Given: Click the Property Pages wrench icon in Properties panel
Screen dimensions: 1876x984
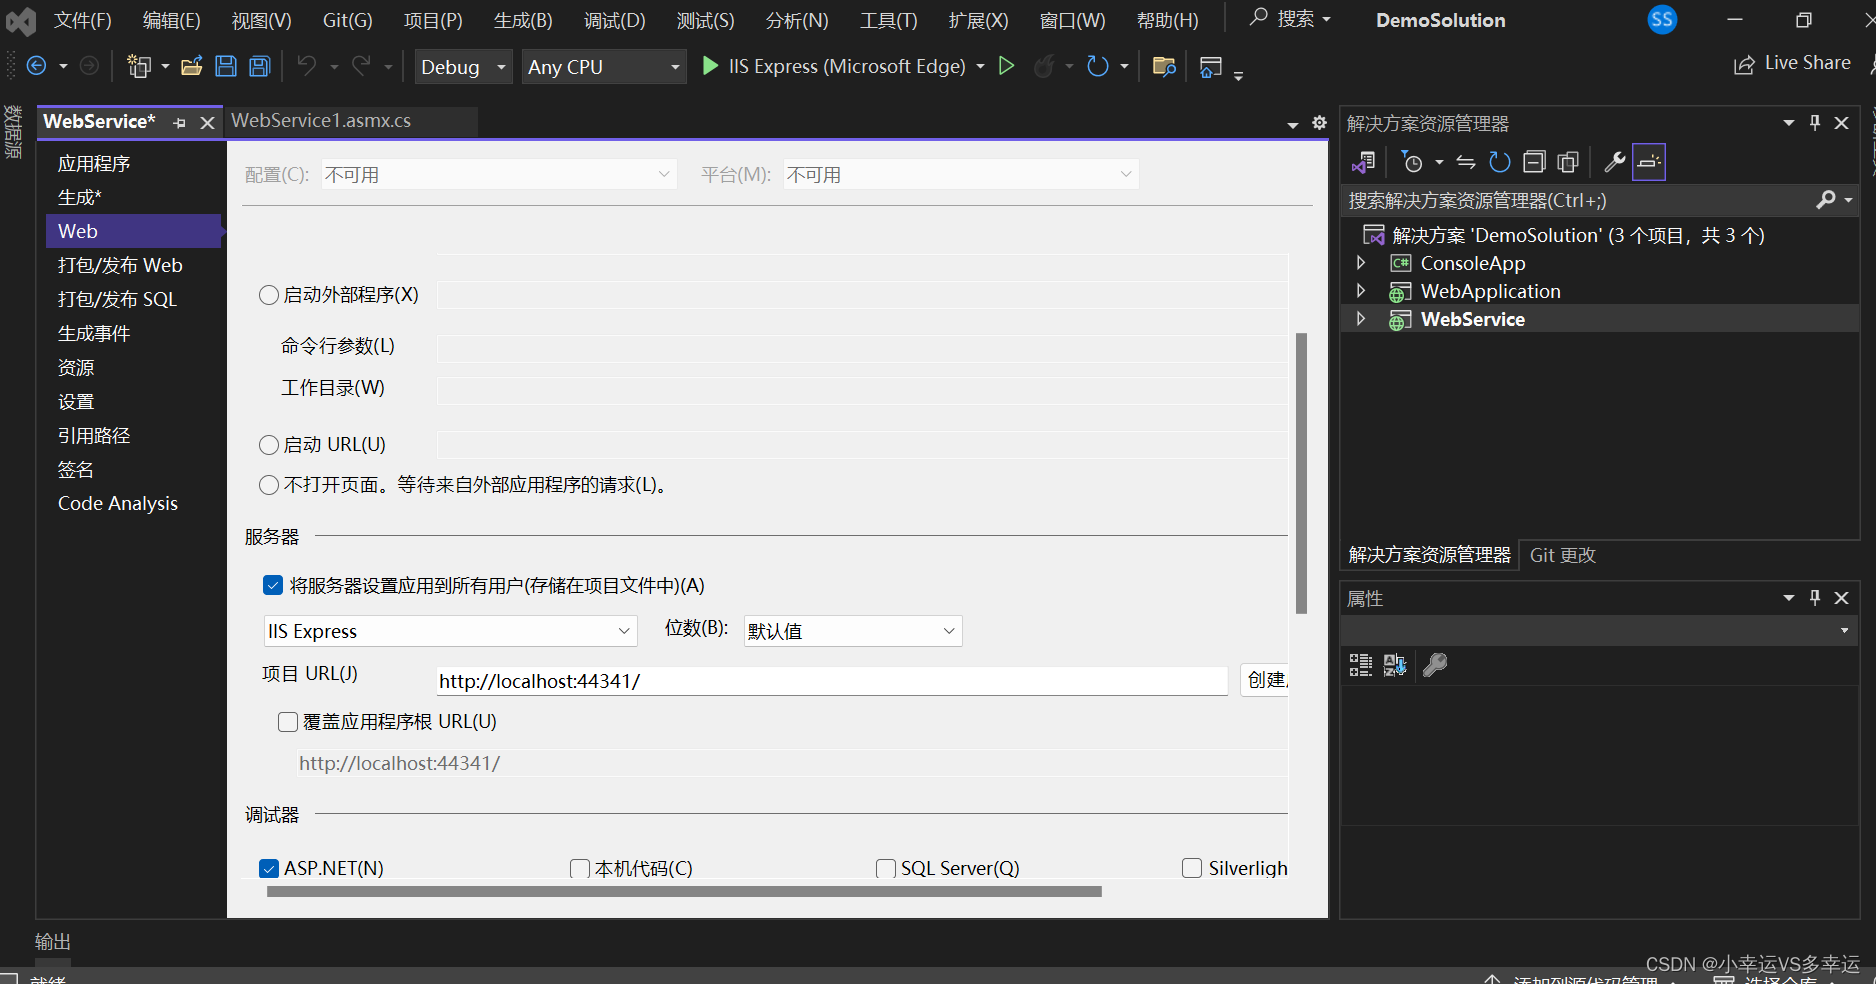Looking at the screenshot, I should [x=1435, y=665].
